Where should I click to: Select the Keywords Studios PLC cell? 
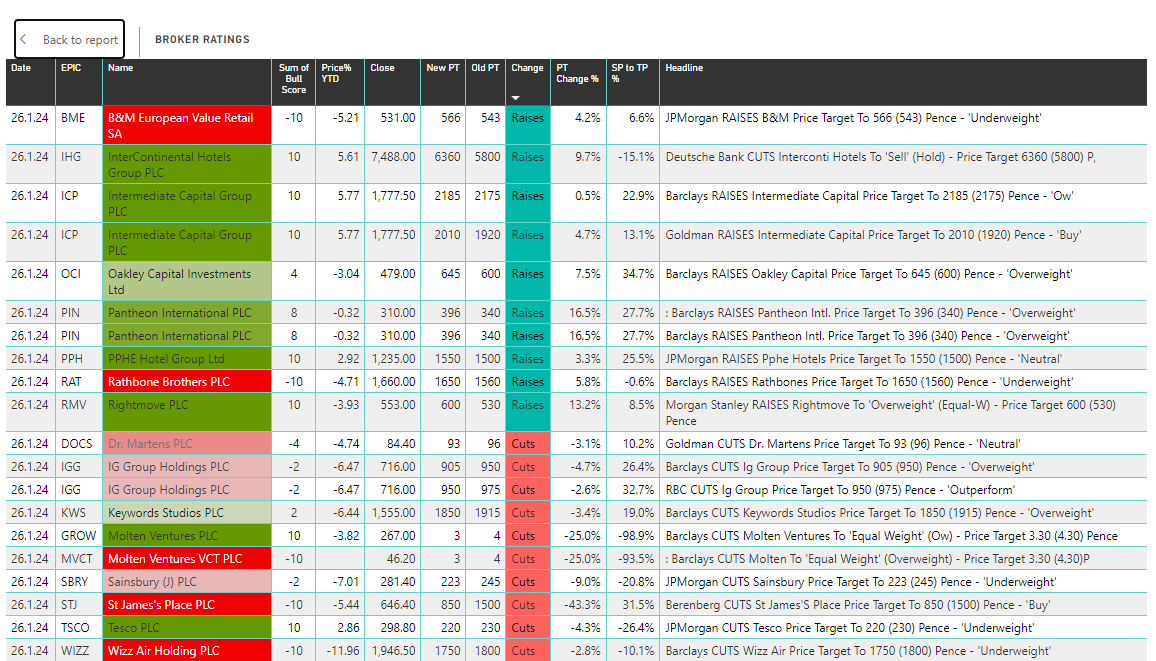187,513
